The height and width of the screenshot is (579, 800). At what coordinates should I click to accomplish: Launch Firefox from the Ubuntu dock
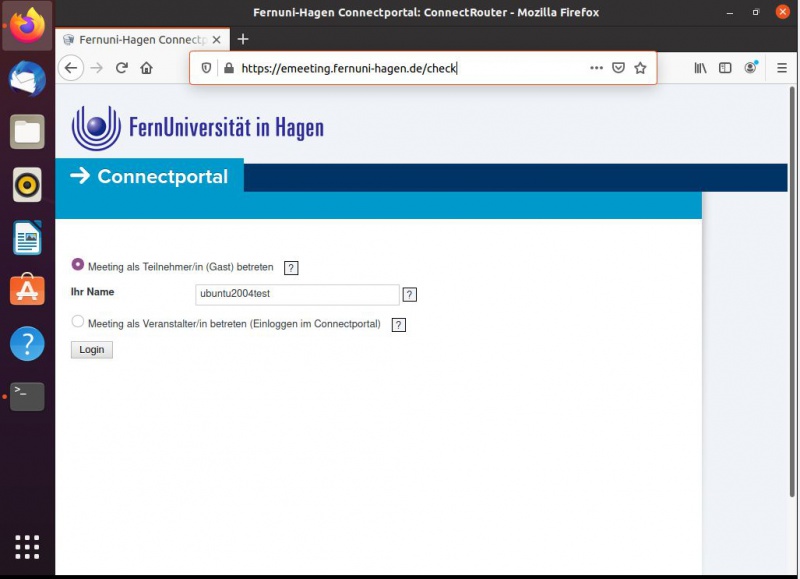pyautogui.click(x=27, y=26)
